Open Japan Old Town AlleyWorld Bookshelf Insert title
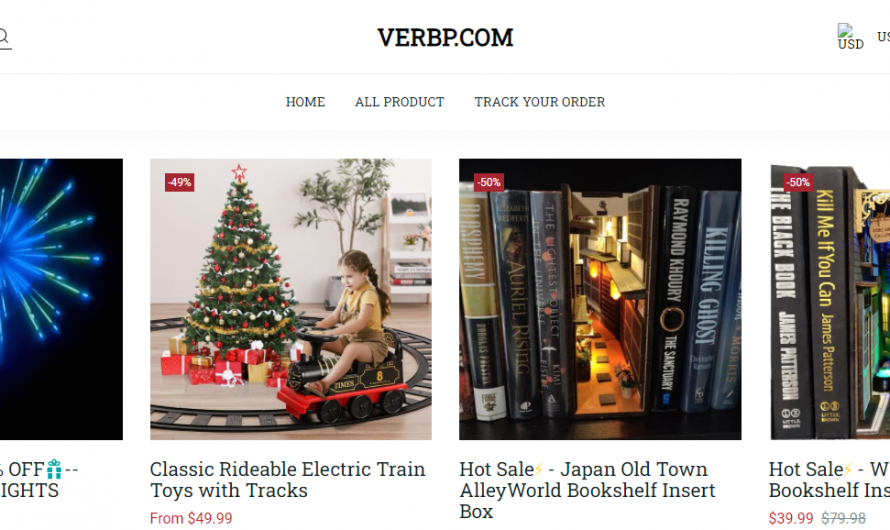The image size is (890, 530). click(587, 490)
